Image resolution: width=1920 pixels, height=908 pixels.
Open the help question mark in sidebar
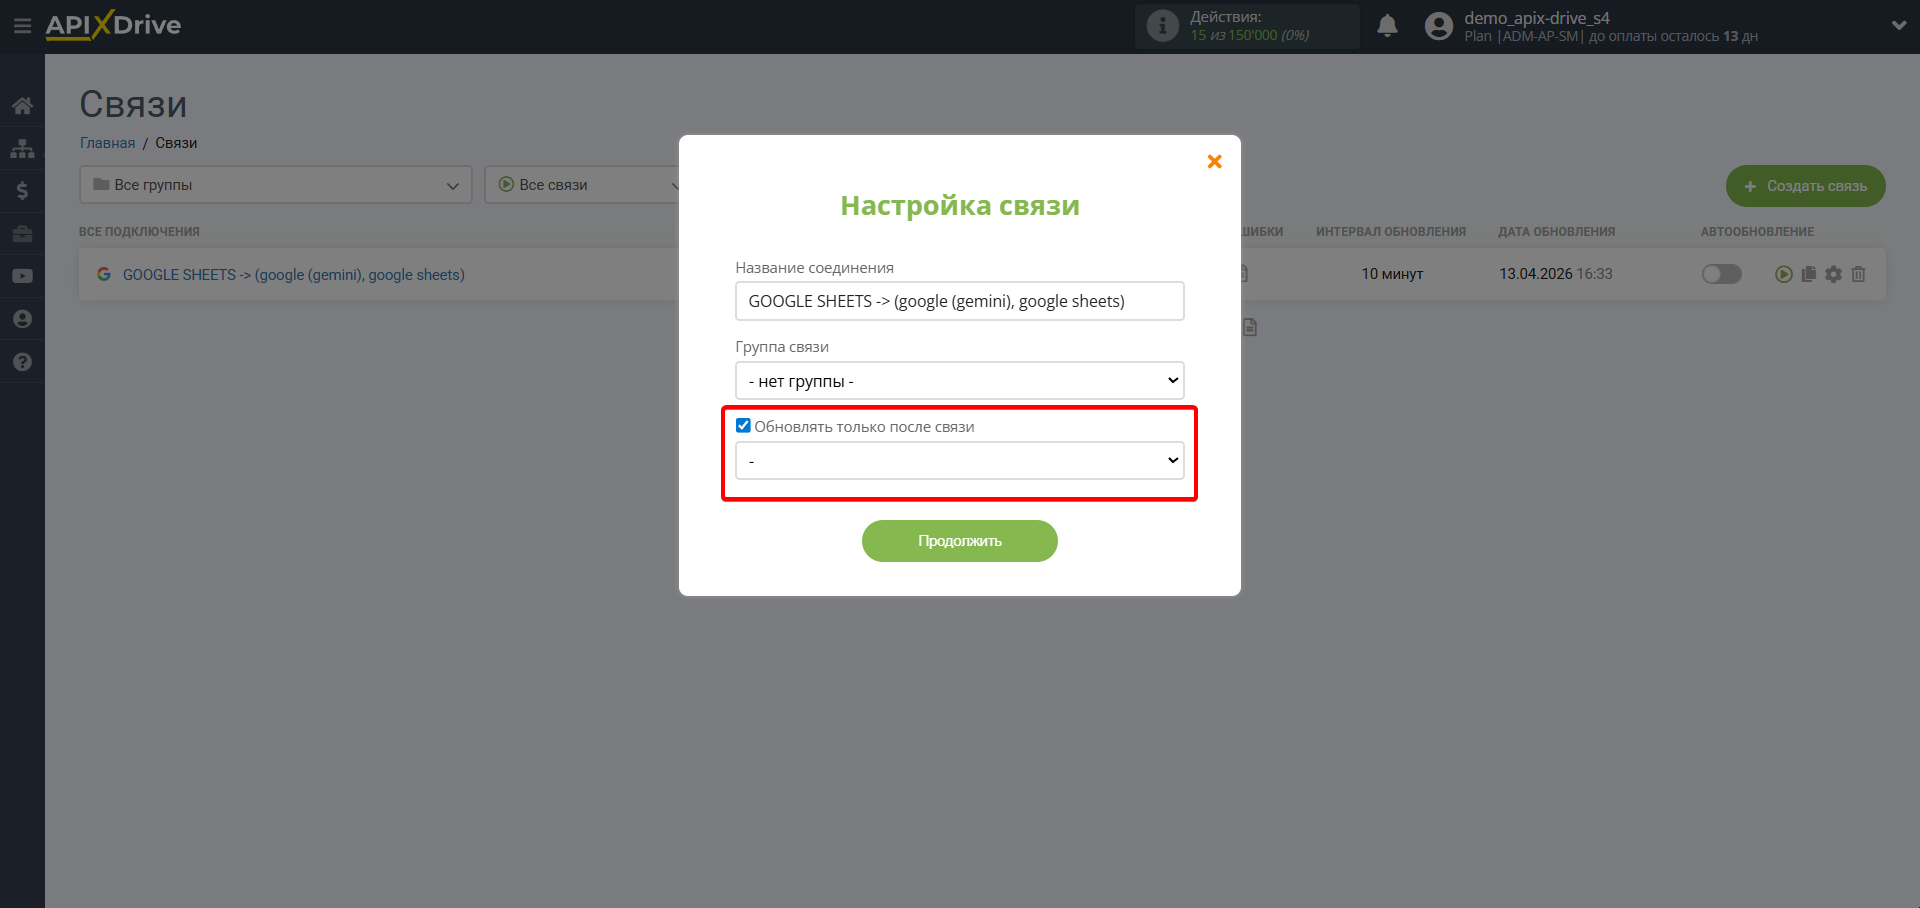[x=22, y=362]
